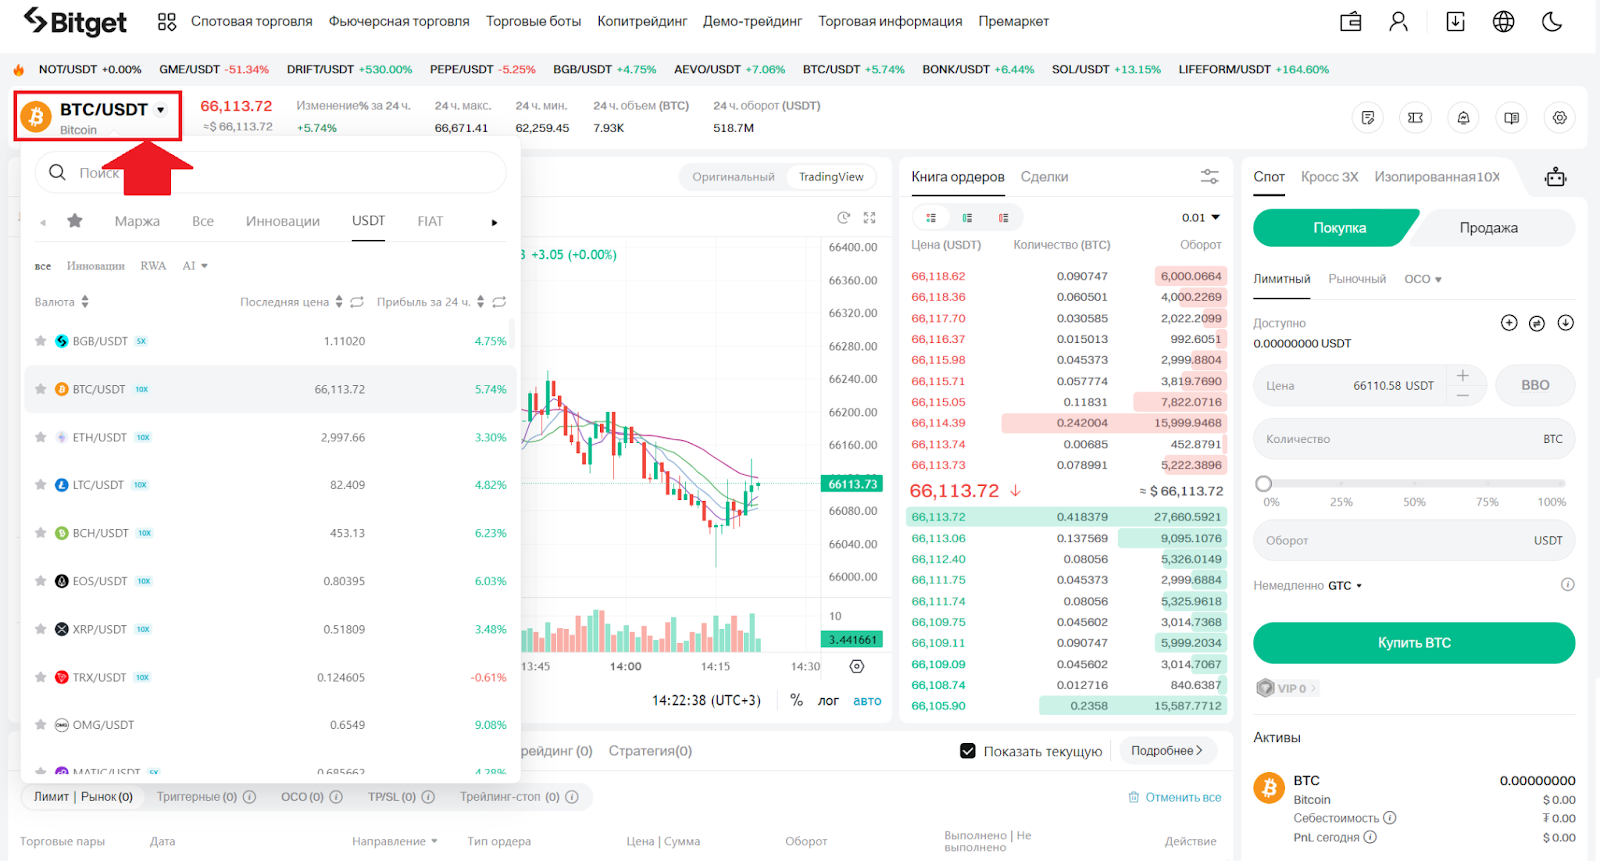Open the OCO order type dropdown
1600x861 pixels.
tap(1422, 279)
